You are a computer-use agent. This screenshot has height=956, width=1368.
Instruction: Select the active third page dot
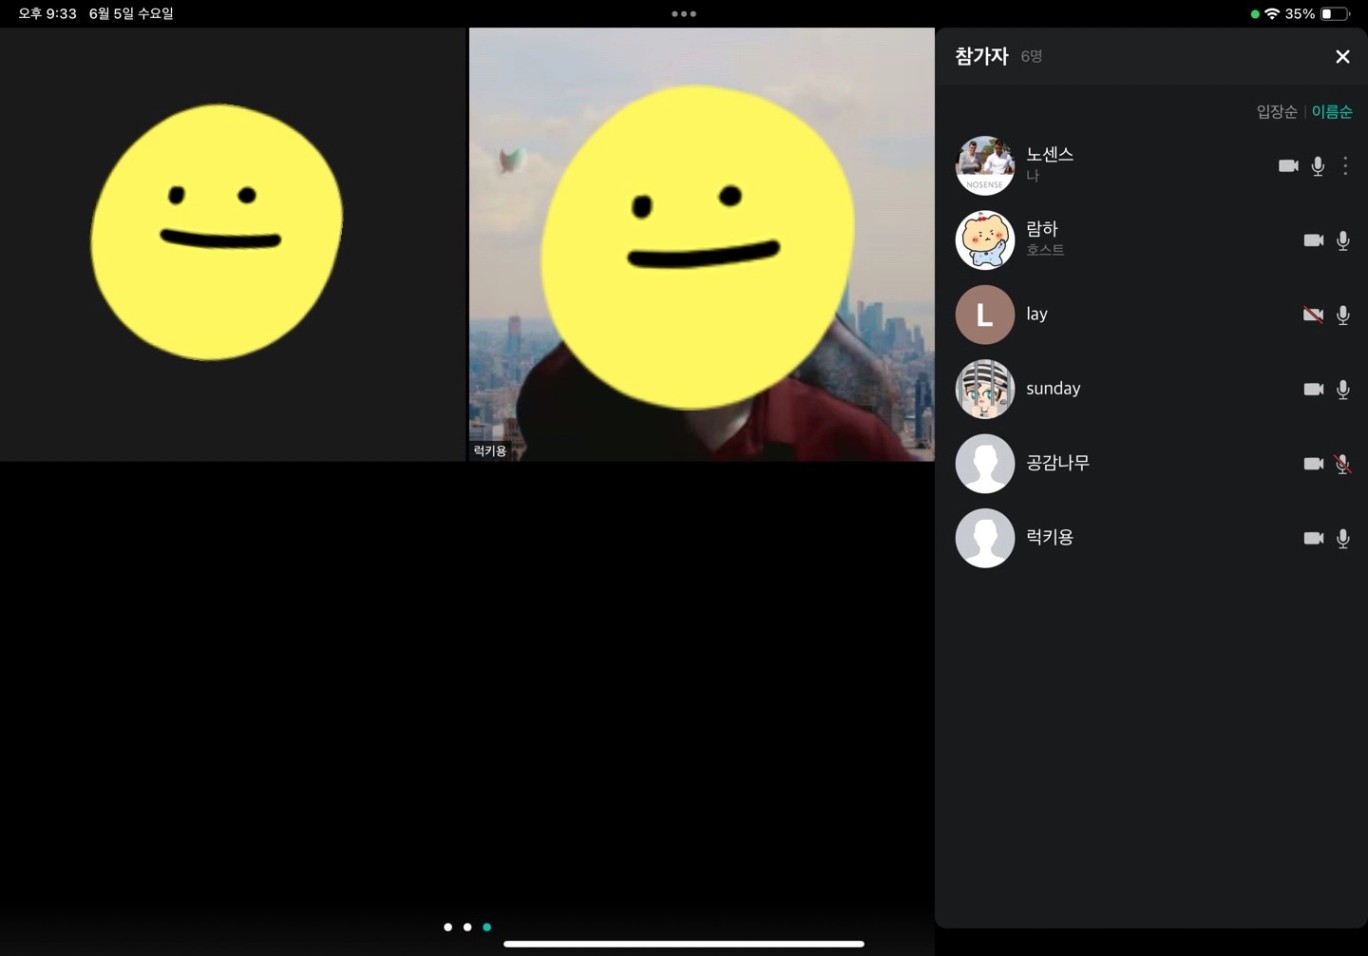click(487, 927)
